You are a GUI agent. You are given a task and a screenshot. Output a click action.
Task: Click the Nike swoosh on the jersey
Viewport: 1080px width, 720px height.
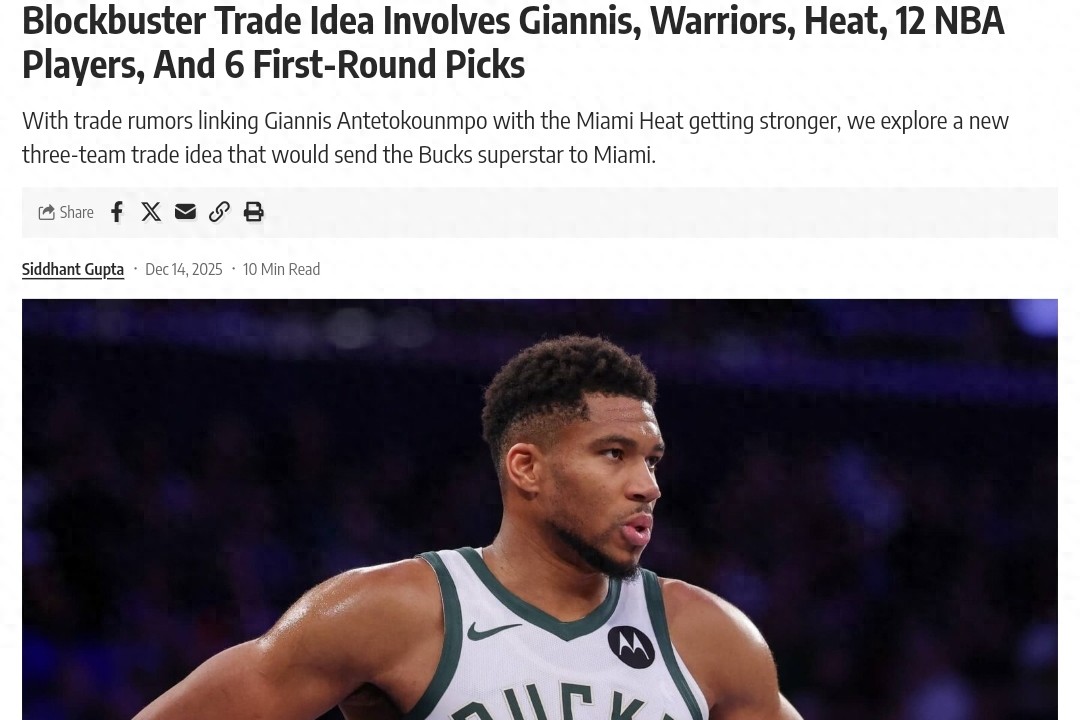[493, 630]
